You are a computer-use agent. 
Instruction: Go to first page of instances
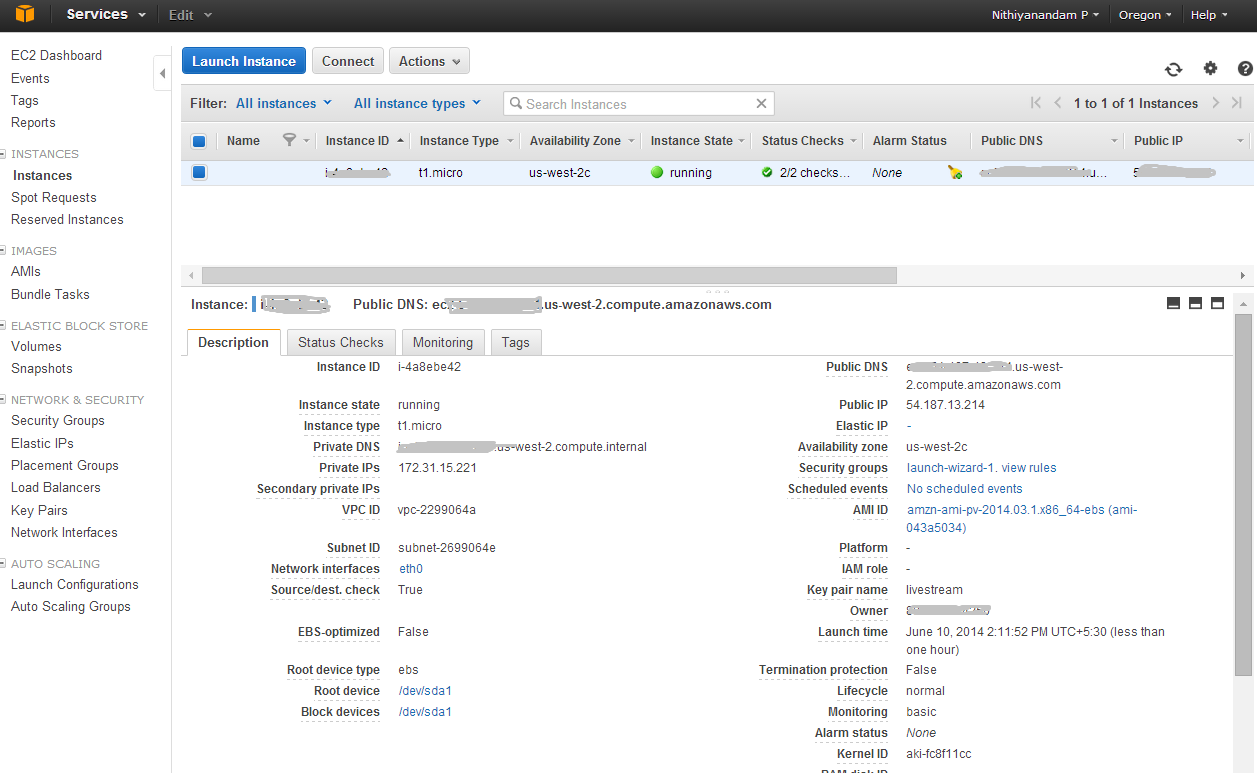1035,103
